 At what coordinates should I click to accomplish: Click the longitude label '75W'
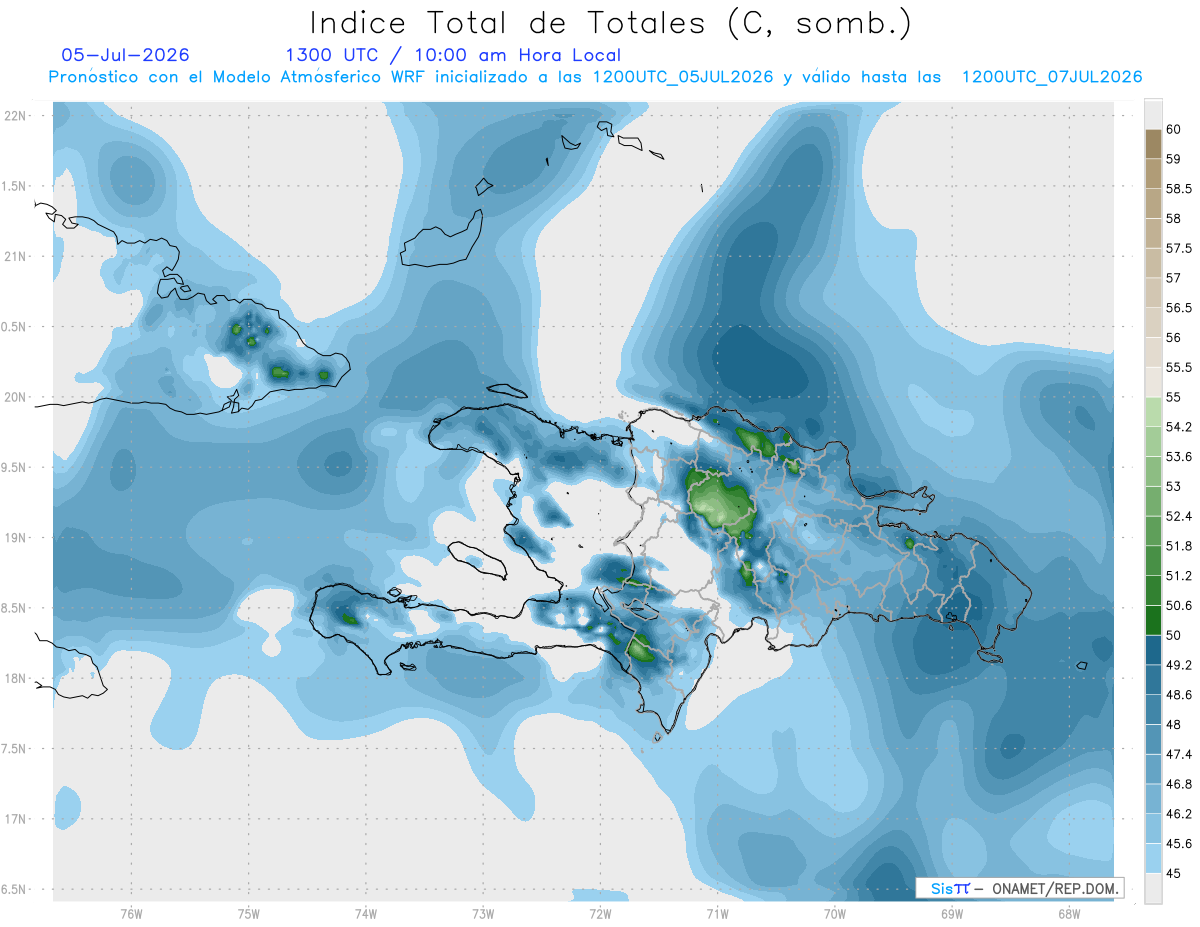(x=249, y=913)
